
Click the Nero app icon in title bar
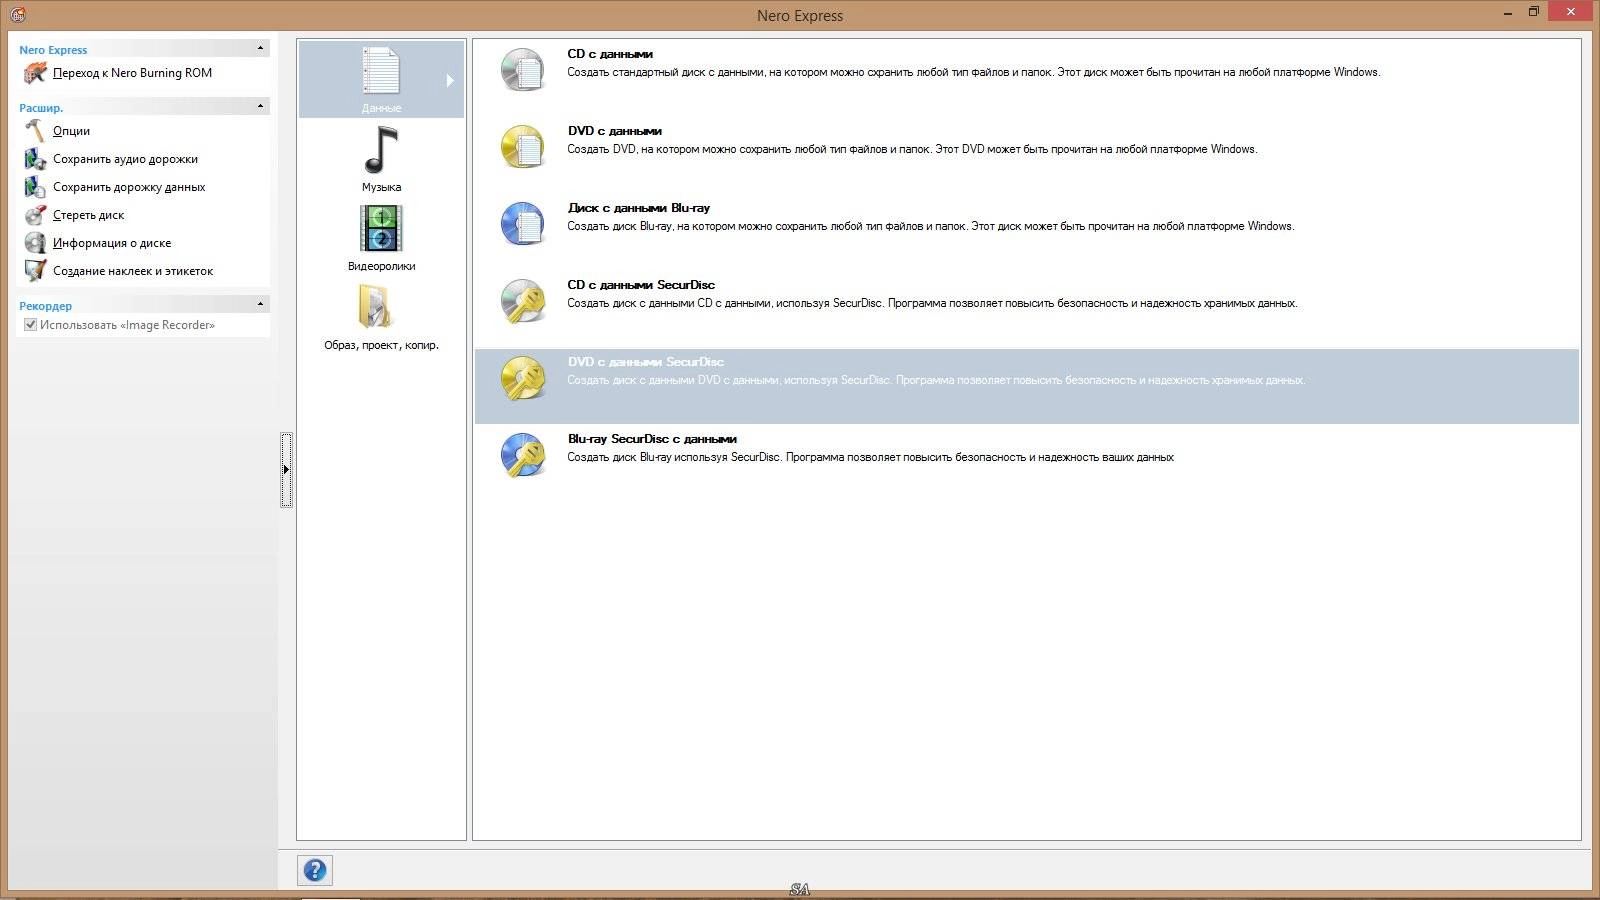pos(16,14)
